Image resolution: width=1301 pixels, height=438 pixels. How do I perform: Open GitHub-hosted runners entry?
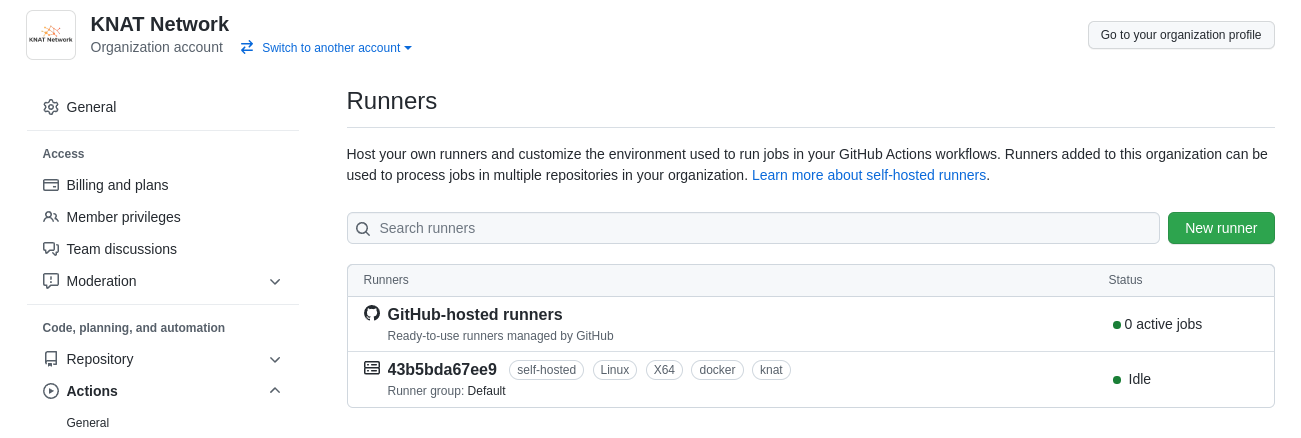pyautogui.click(x=474, y=314)
